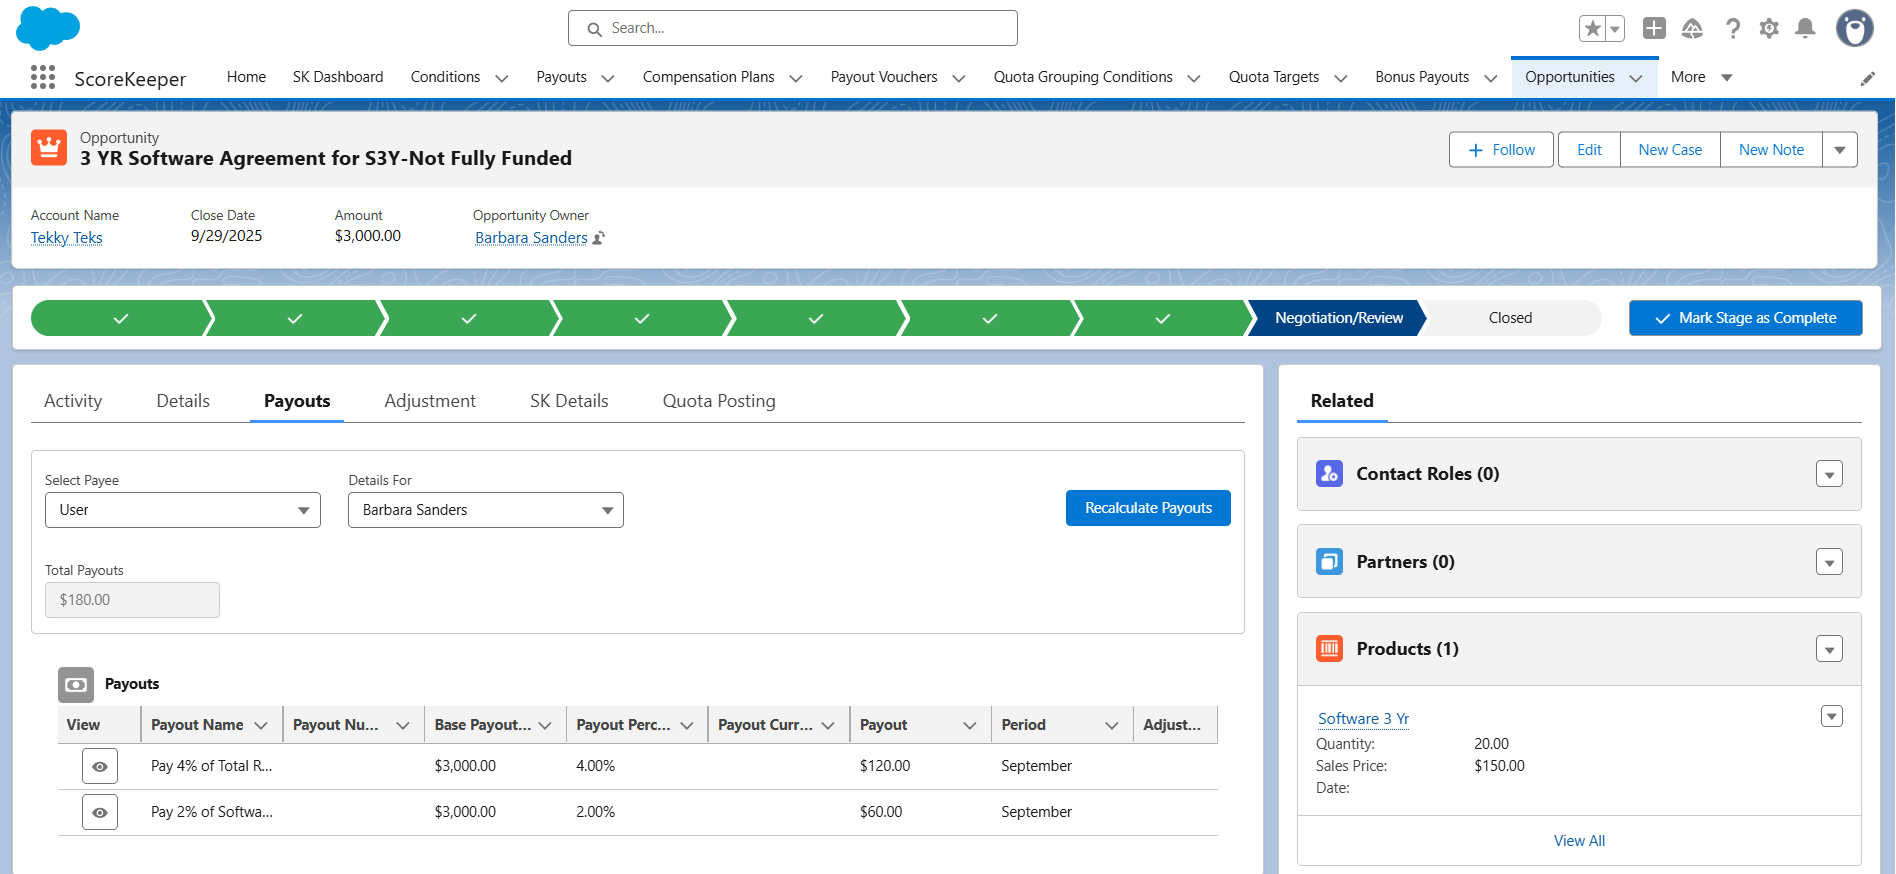Expand the Contact Roles actions menu
Screen dimensions: 1896x874
(1828, 474)
